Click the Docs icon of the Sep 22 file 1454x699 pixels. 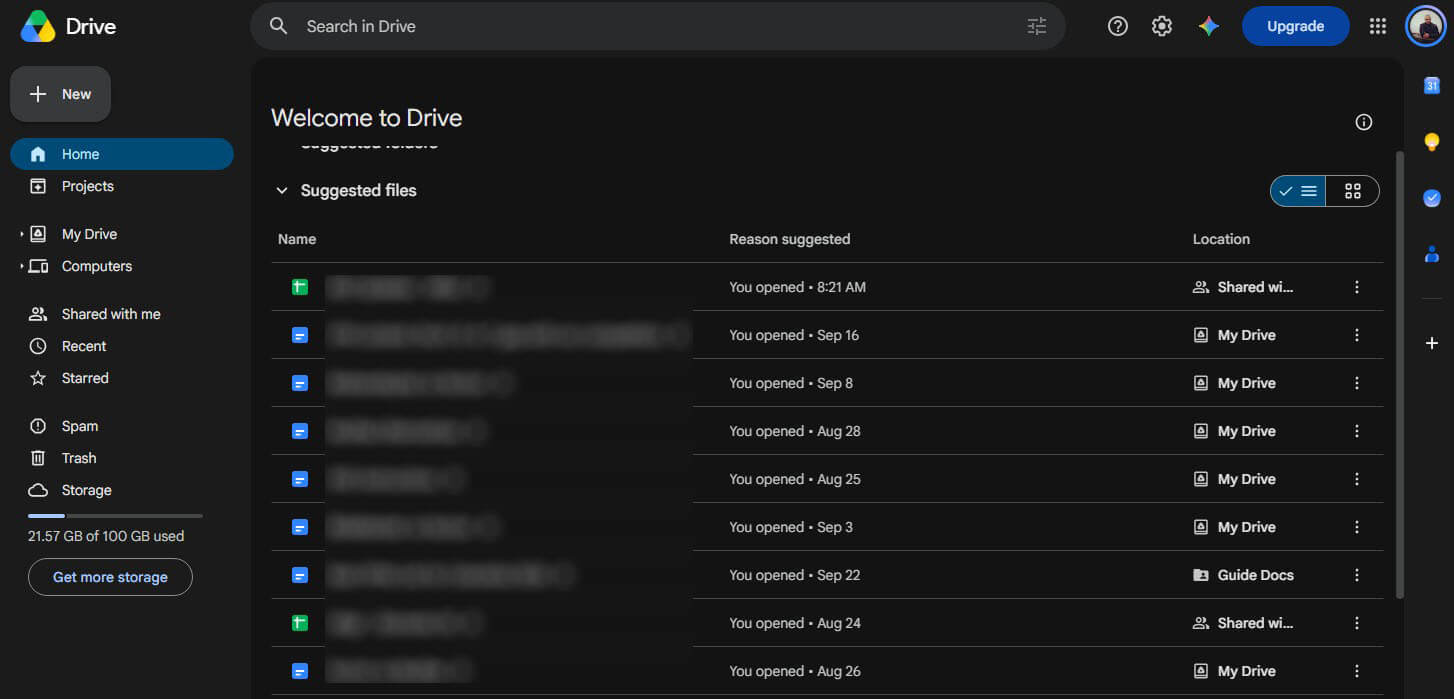(x=299, y=575)
